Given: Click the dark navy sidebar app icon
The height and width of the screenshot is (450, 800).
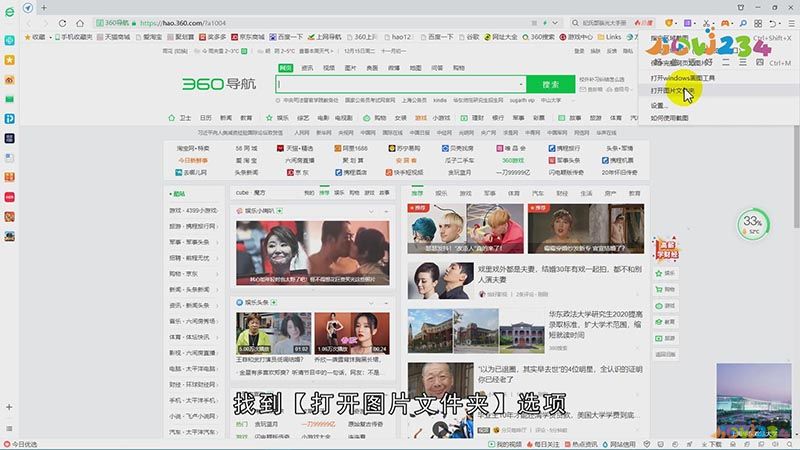Looking at the screenshot, I should [9, 138].
